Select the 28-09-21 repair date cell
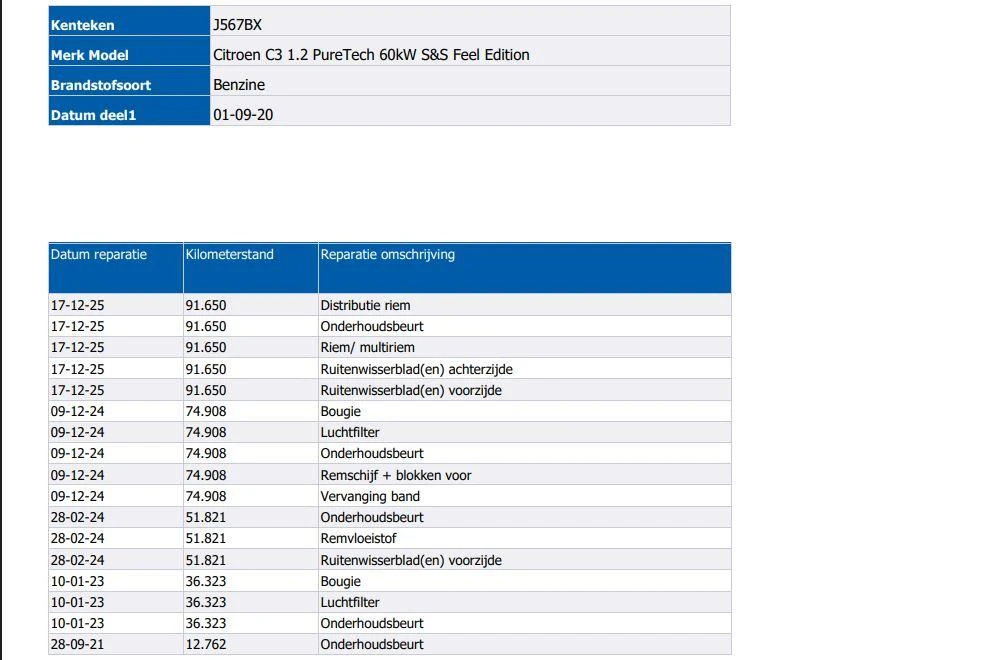 click(x=116, y=644)
